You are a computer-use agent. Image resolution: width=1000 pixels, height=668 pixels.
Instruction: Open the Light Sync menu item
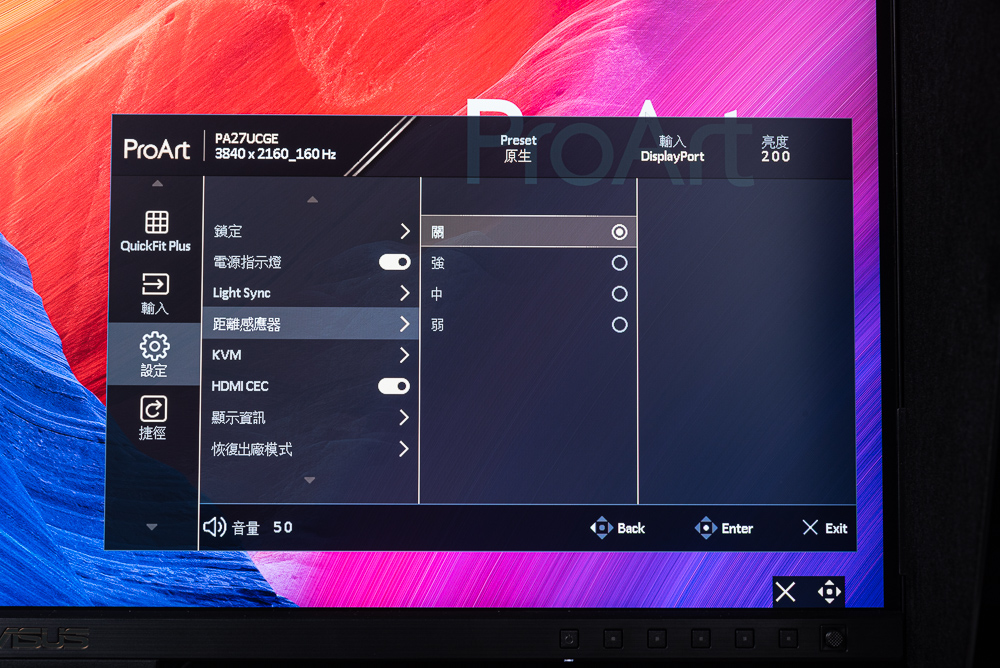[311, 293]
